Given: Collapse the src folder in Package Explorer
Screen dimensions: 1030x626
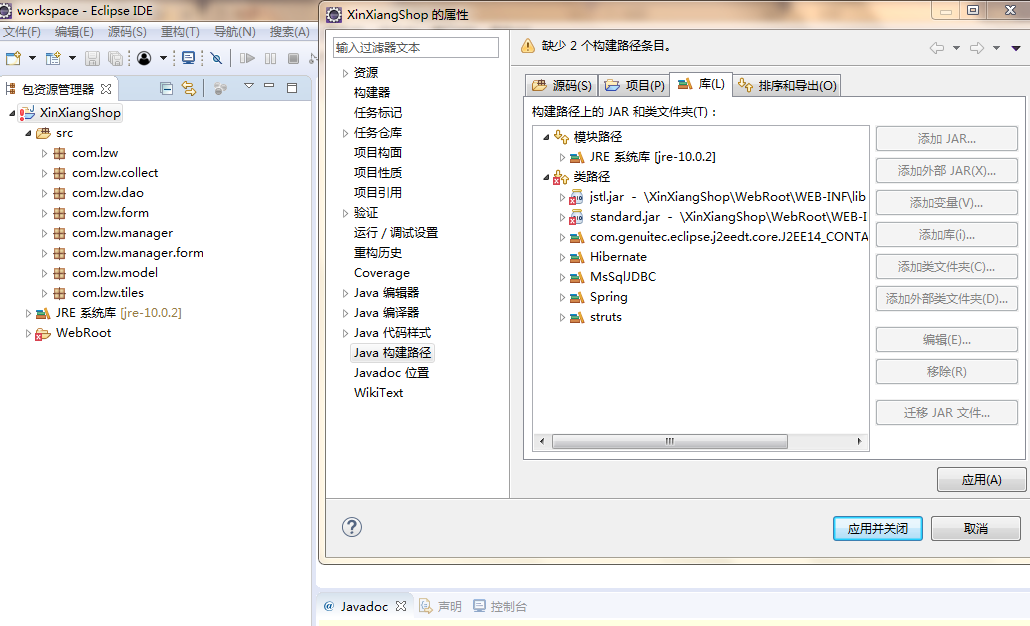Looking at the screenshot, I should coord(28,133).
